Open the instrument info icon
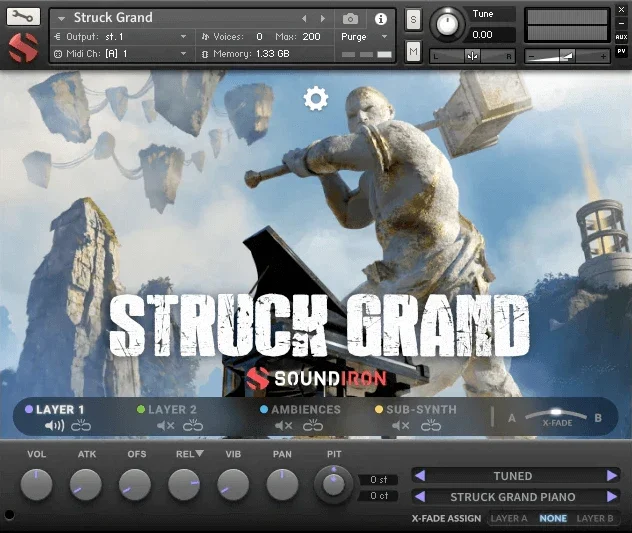The width and height of the screenshot is (632, 533). [x=380, y=19]
